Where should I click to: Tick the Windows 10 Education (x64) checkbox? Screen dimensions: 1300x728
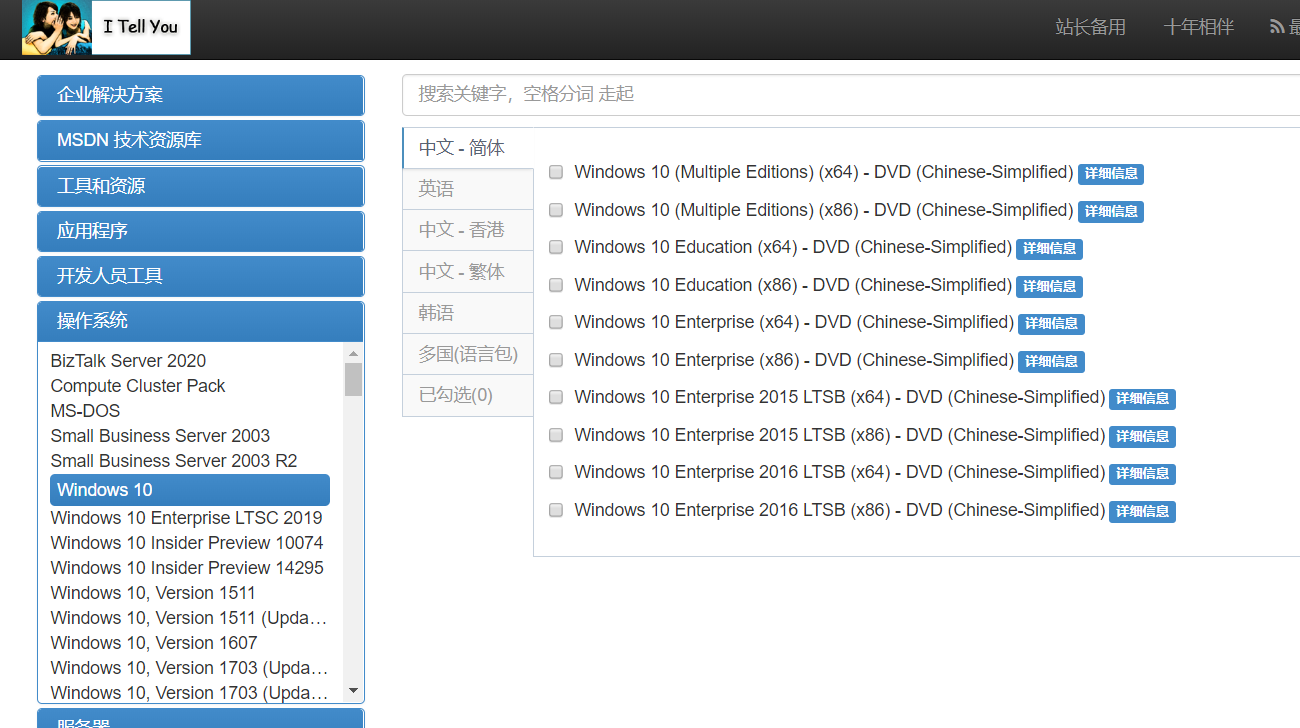click(x=556, y=247)
